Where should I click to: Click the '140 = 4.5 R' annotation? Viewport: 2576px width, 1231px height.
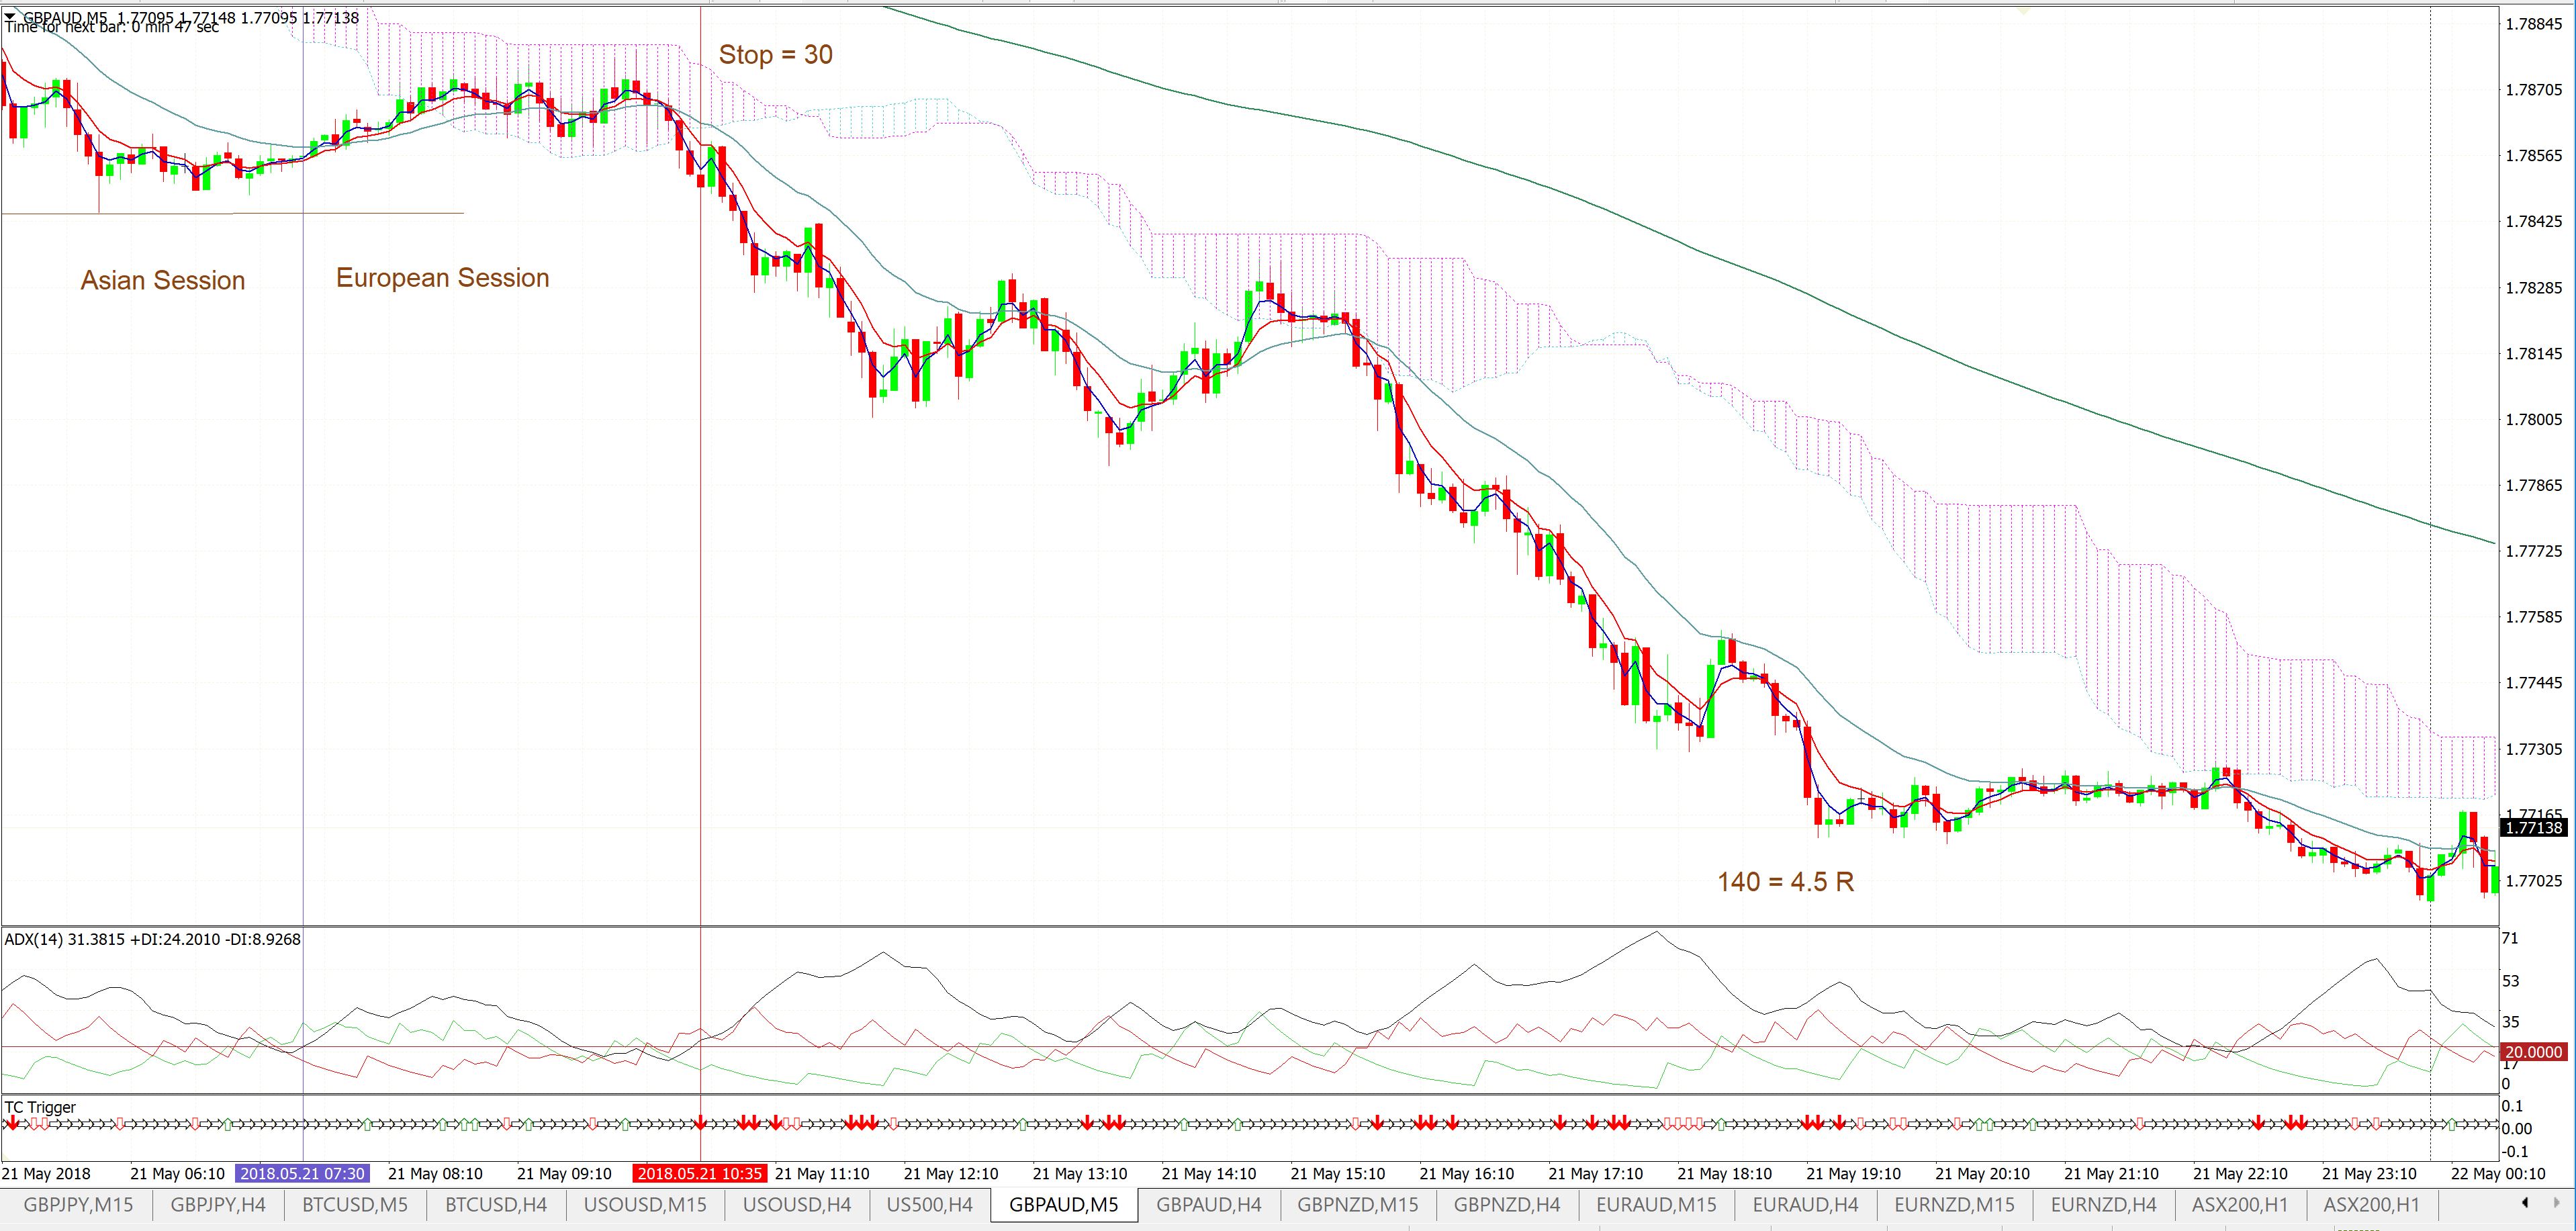(x=1786, y=882)
